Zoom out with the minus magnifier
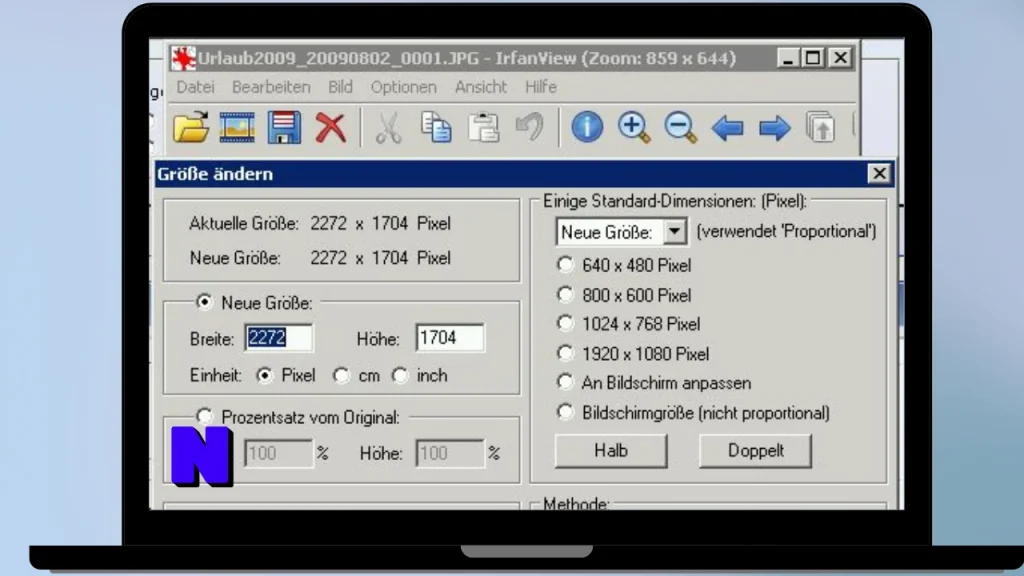 click(x=681, y=127)
